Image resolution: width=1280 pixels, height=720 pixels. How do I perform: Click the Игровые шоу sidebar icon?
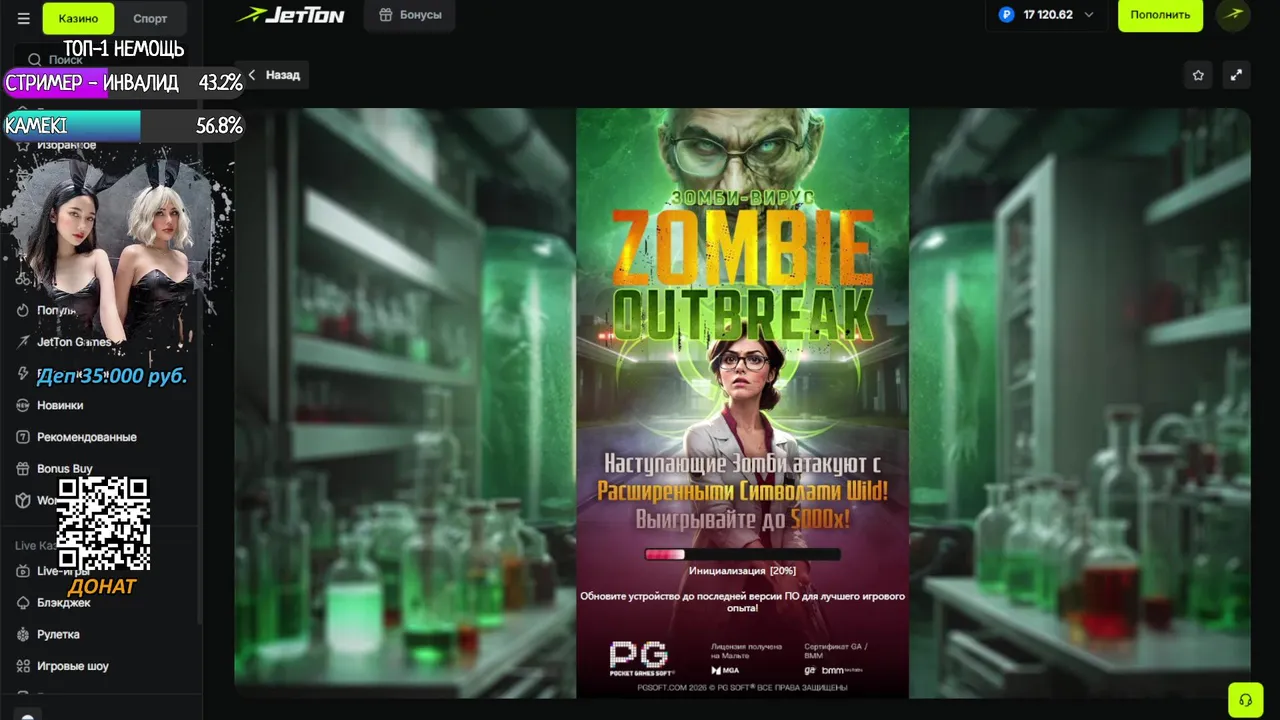tap(23, 666)
